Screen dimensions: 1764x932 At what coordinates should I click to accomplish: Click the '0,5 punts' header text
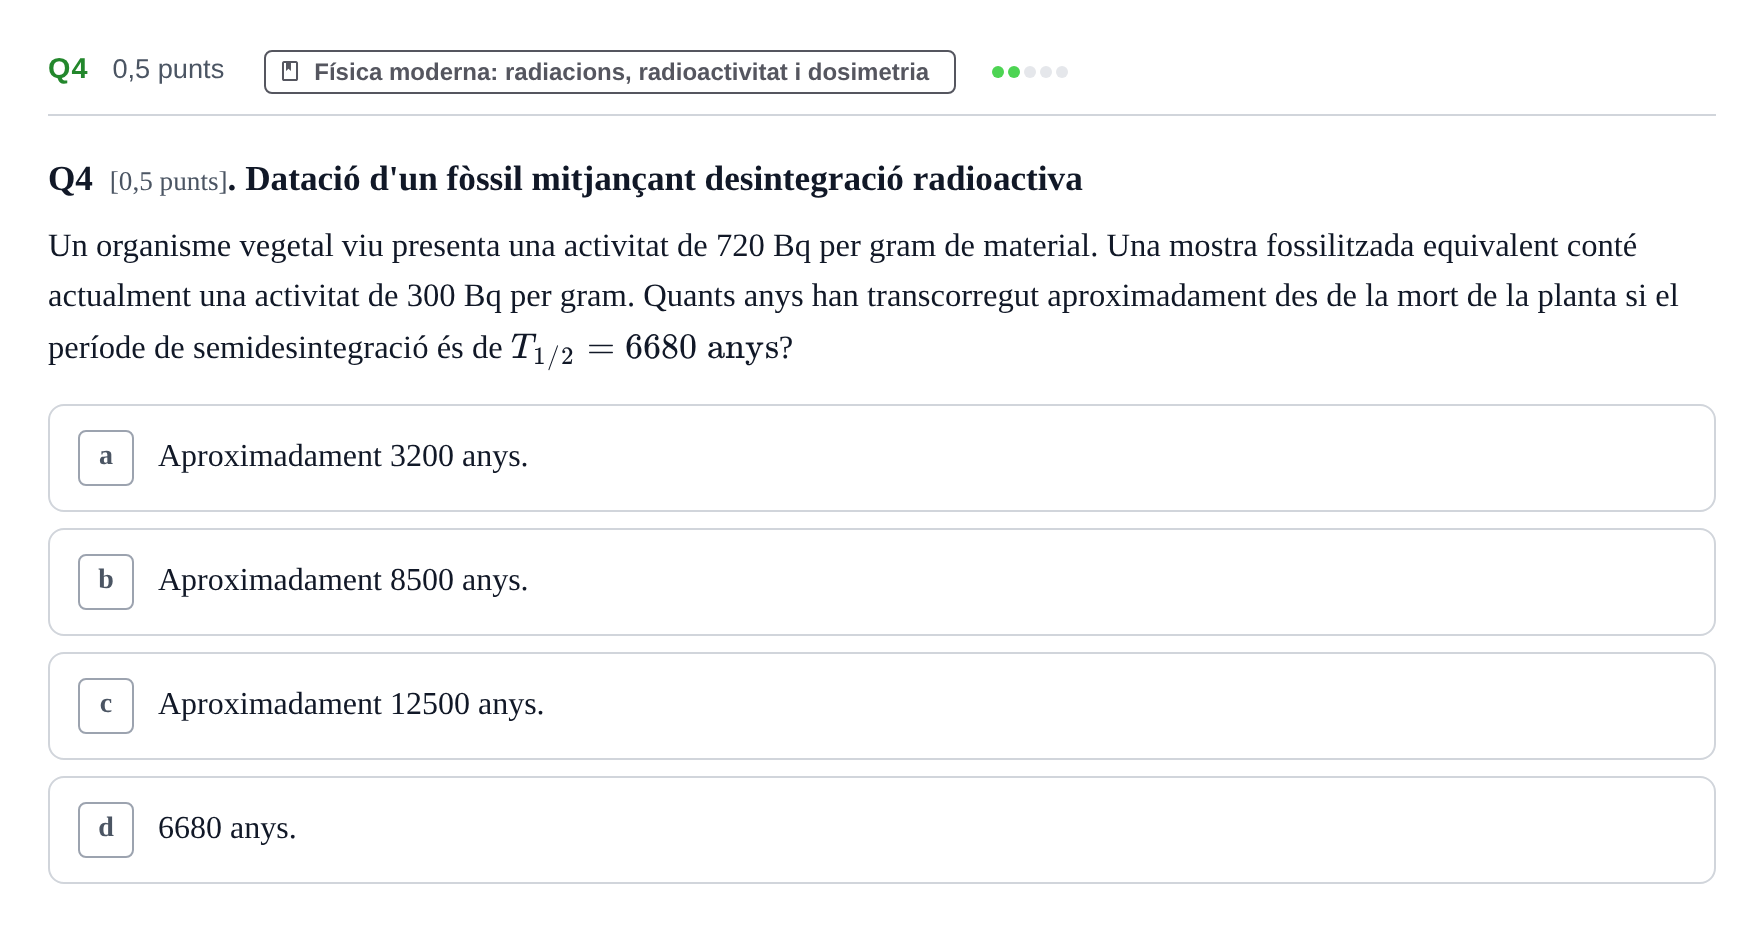(x=168, y=69)
